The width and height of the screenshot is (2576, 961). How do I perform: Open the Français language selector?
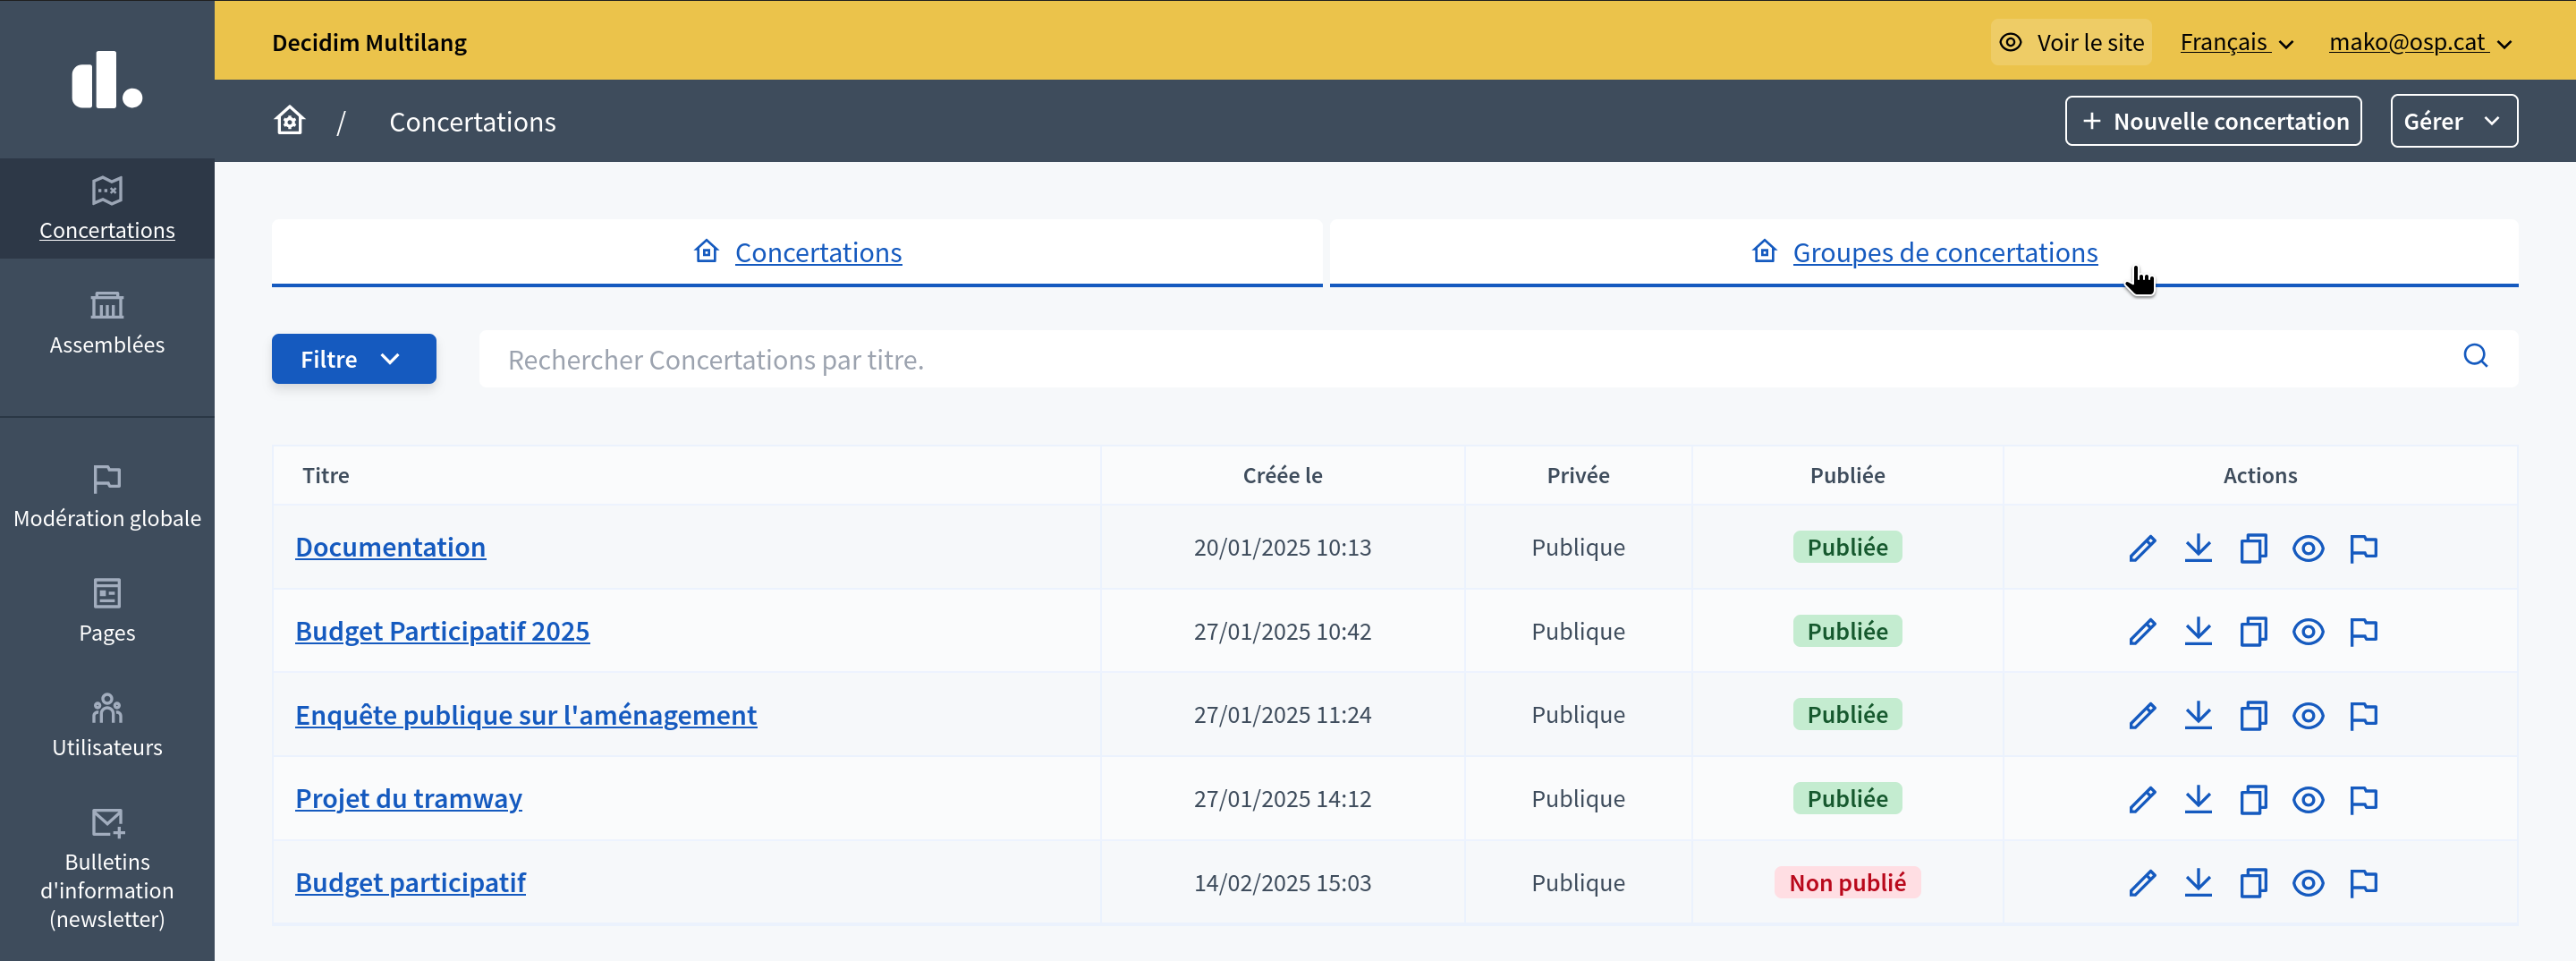(x=2236, y=42)
